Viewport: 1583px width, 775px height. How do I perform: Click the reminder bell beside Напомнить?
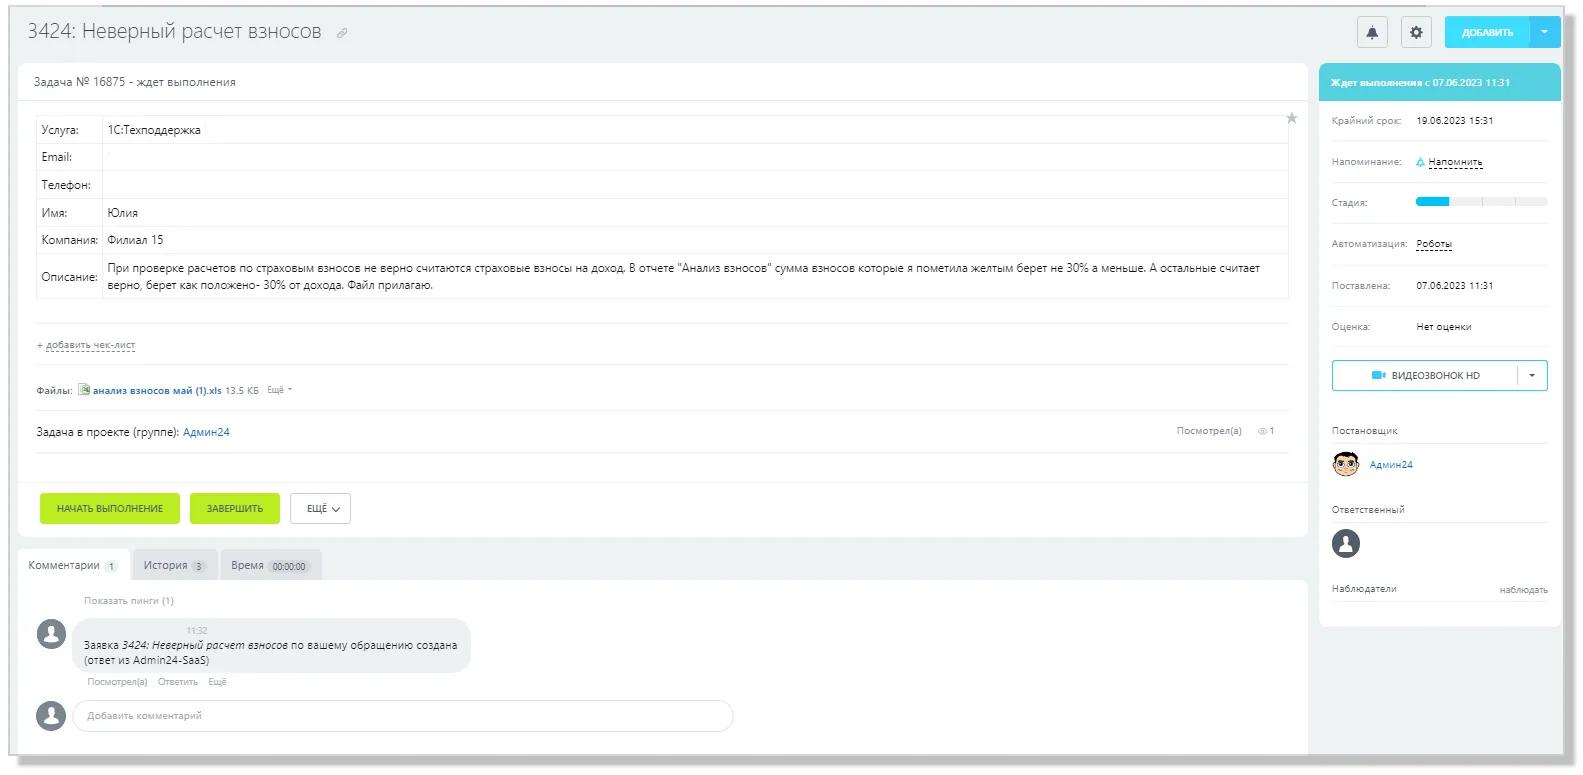(x=1420, y=162)
